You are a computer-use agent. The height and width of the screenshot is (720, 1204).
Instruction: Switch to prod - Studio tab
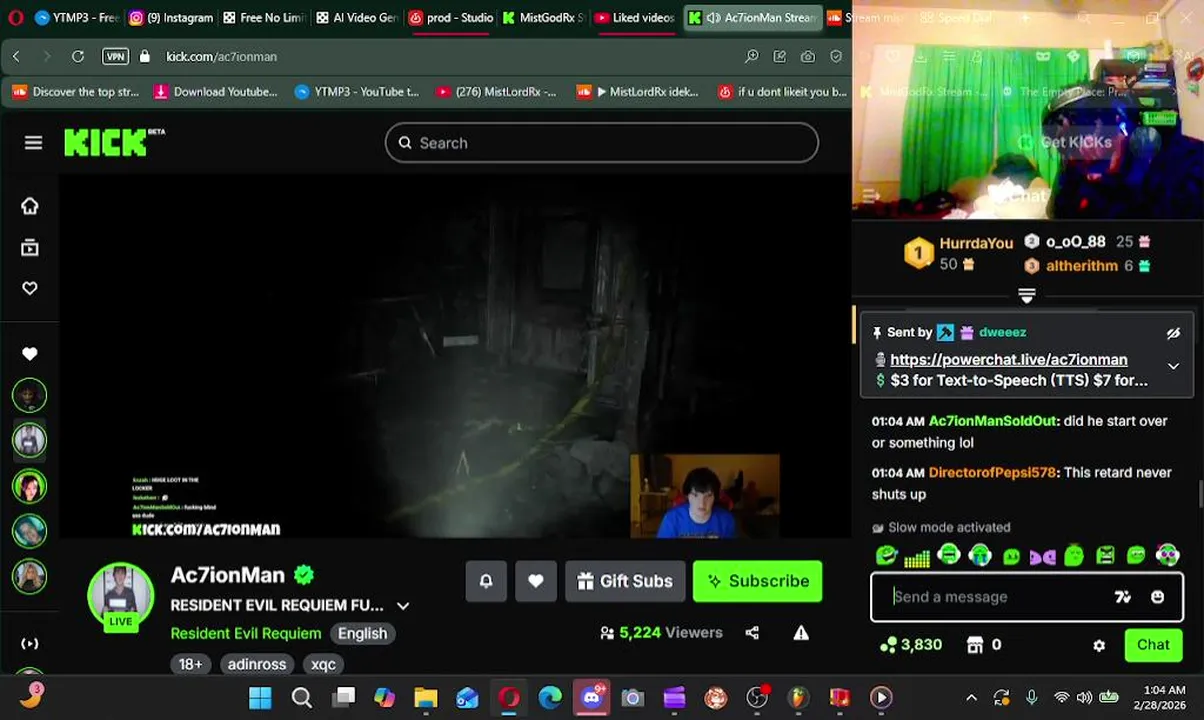(450, 17)
